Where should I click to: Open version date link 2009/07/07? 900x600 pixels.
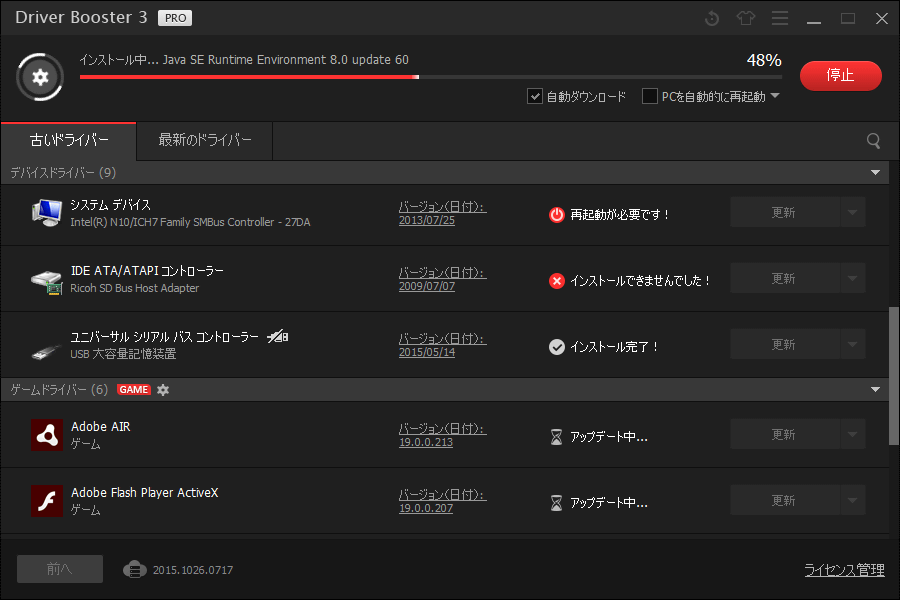(426, 287)
